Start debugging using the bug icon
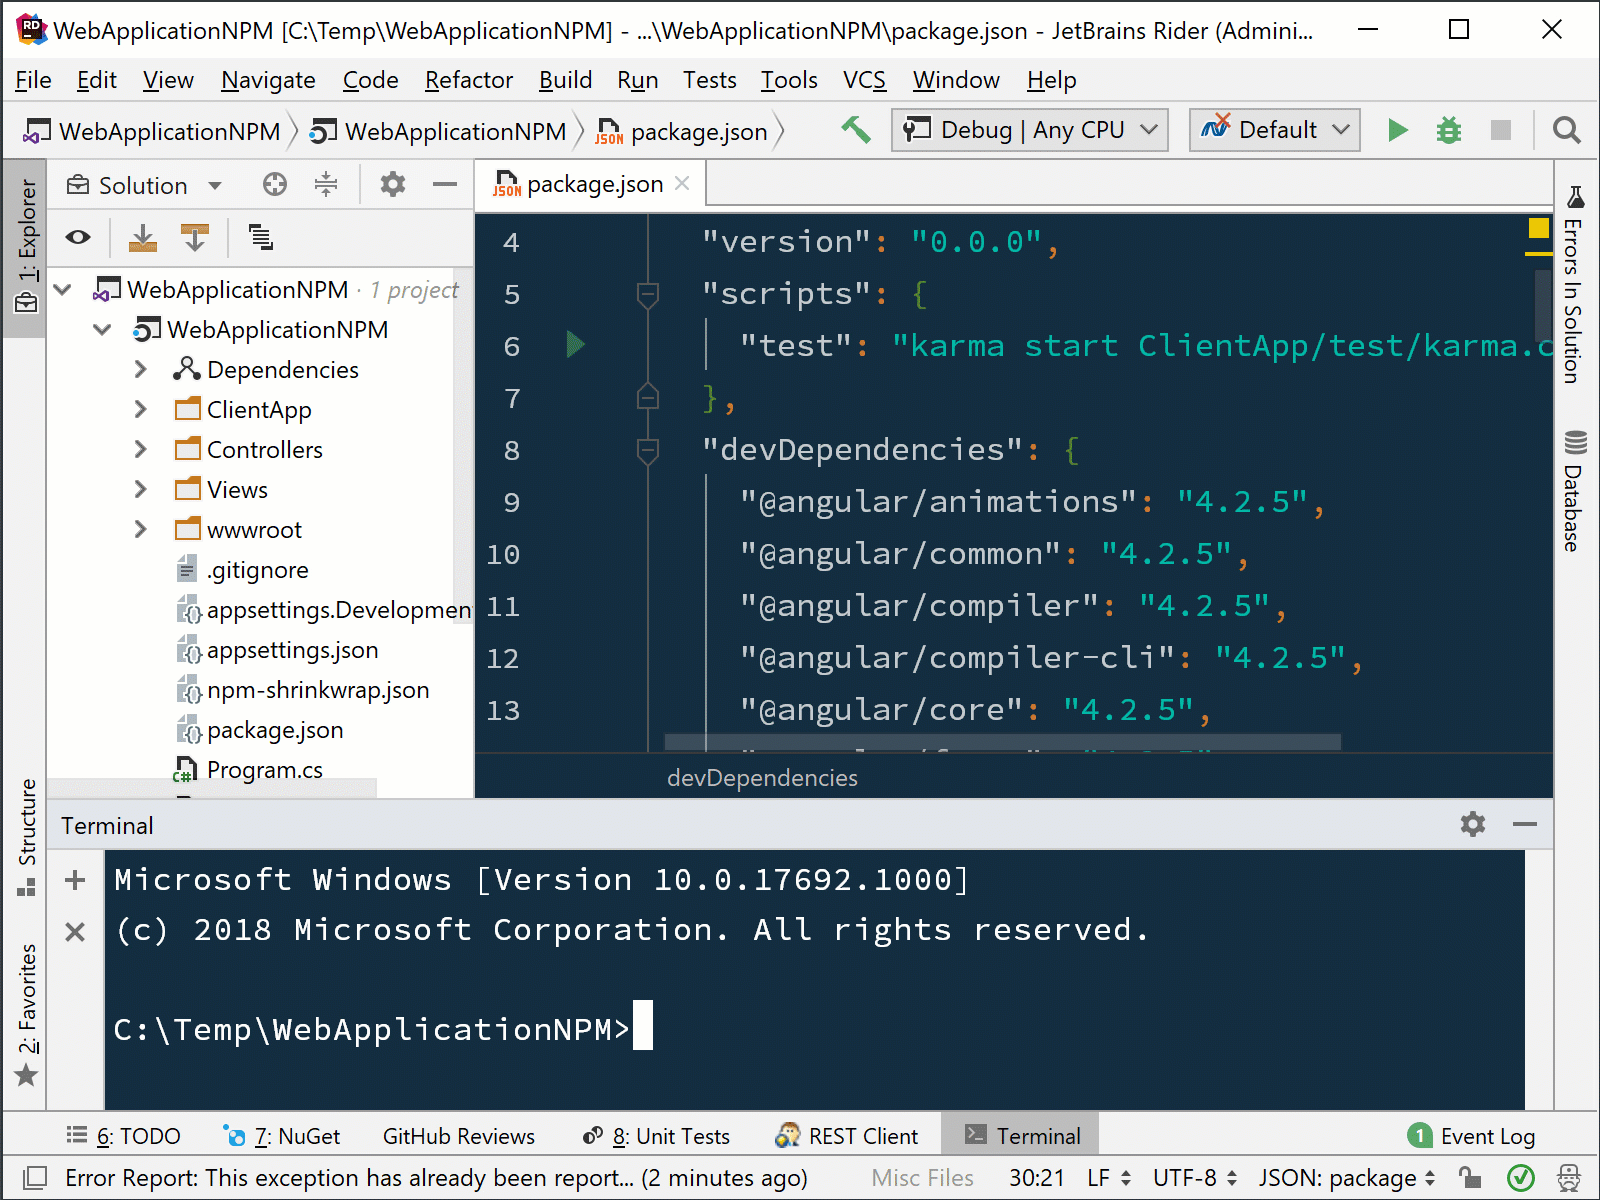 [x=1448, y=130]
